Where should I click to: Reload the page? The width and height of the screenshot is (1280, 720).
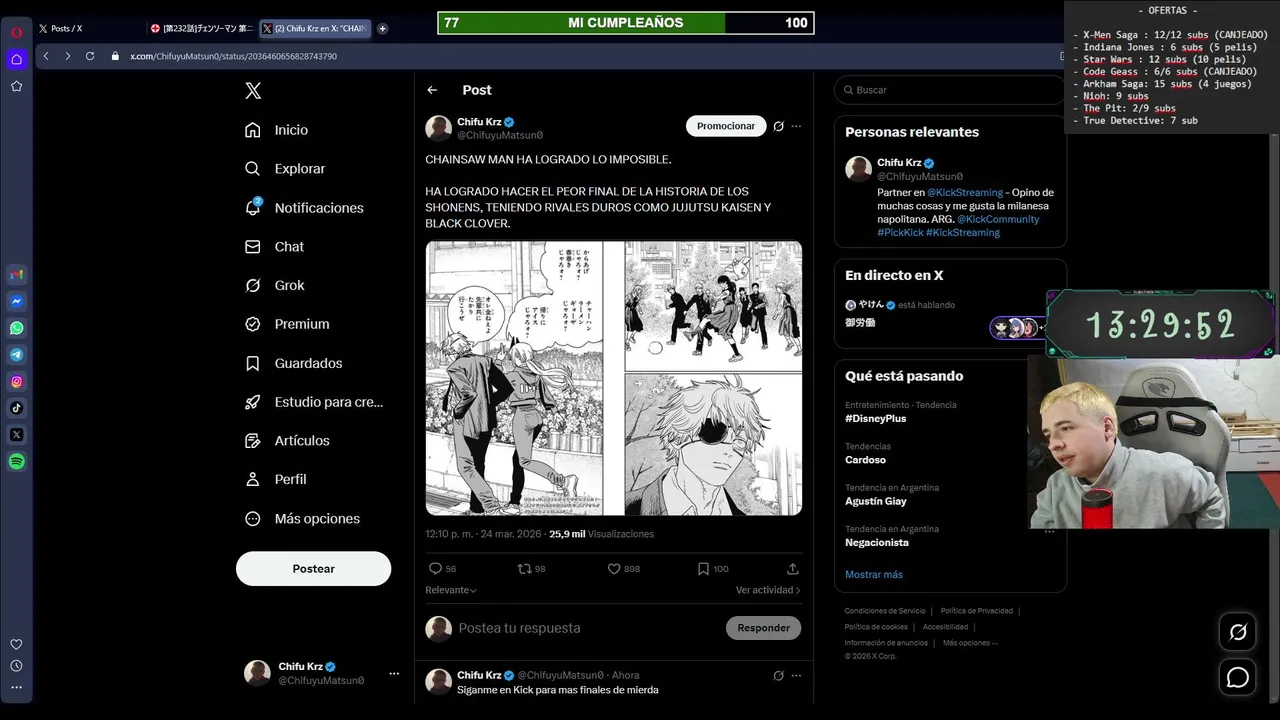[x=90, y=56]
